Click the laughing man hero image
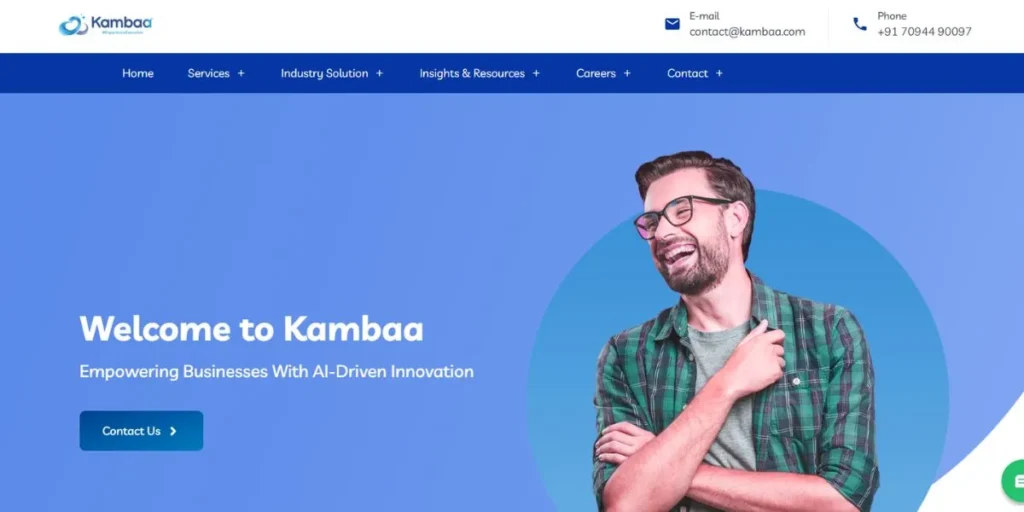Screen dimensions: 1024x512 point(736,332)
